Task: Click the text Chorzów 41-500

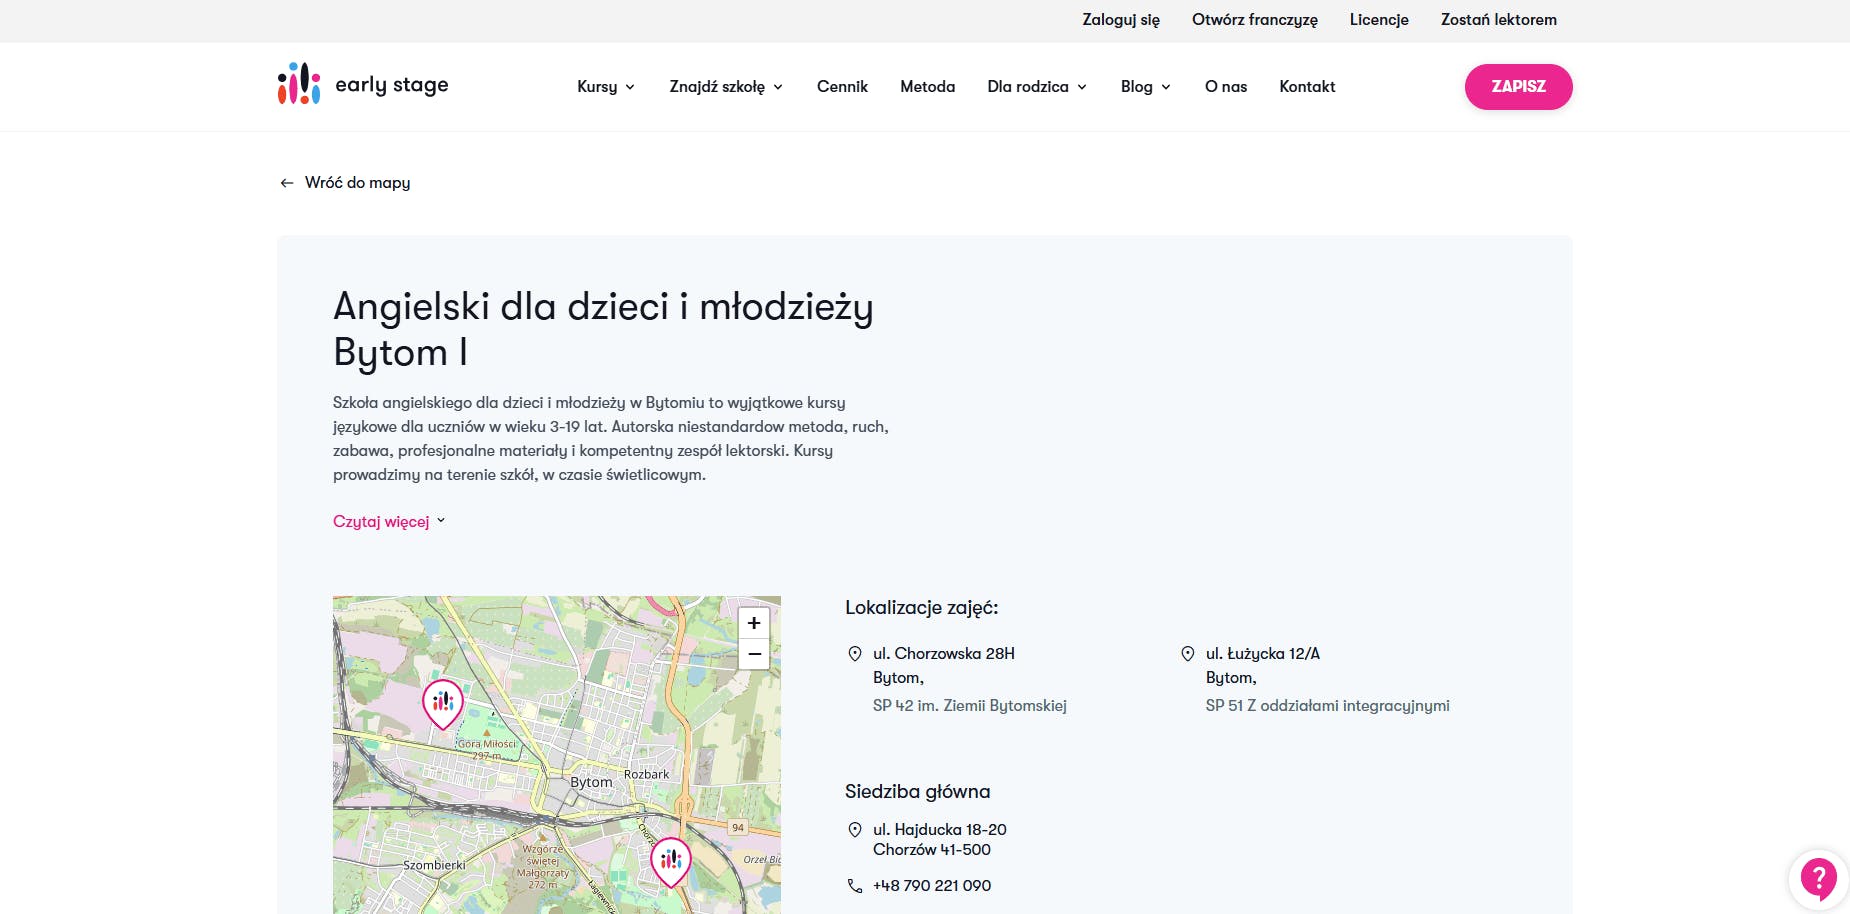Action: 932,850
